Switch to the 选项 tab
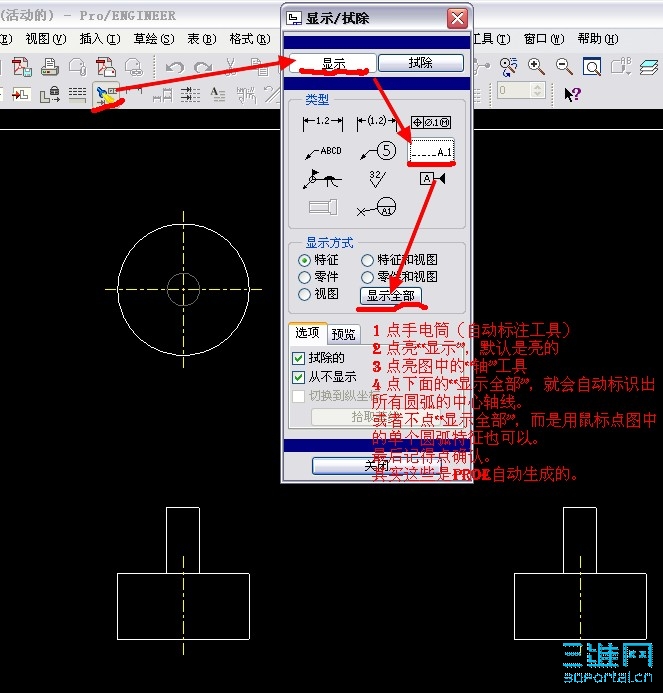The image size is (663, 693). coord(307,332)
